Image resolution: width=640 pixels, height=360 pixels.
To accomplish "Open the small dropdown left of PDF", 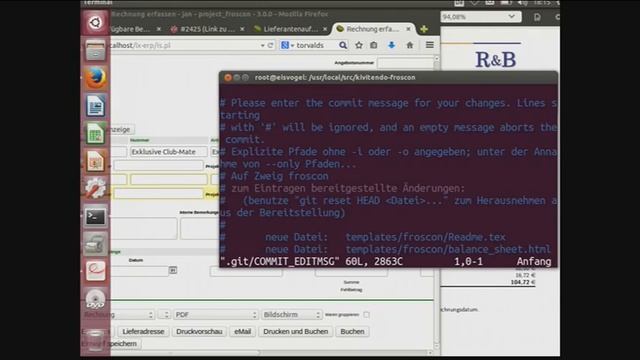I will (164, 315).
